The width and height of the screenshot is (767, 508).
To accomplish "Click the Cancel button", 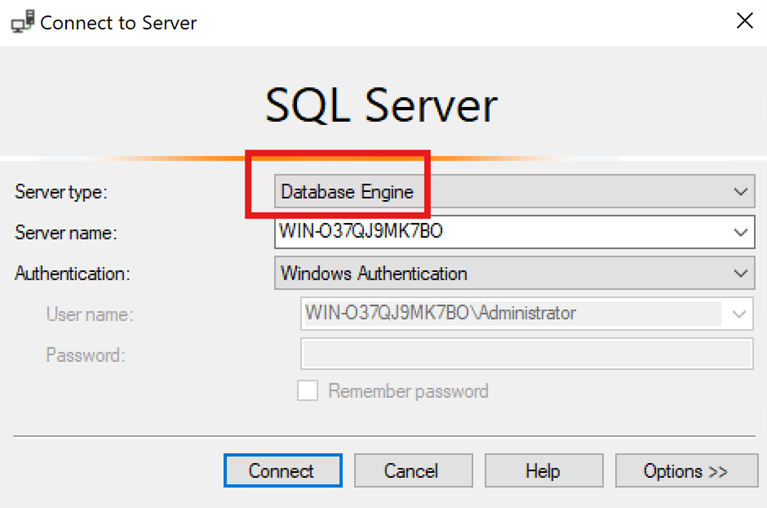I will [x=413, y=470].
